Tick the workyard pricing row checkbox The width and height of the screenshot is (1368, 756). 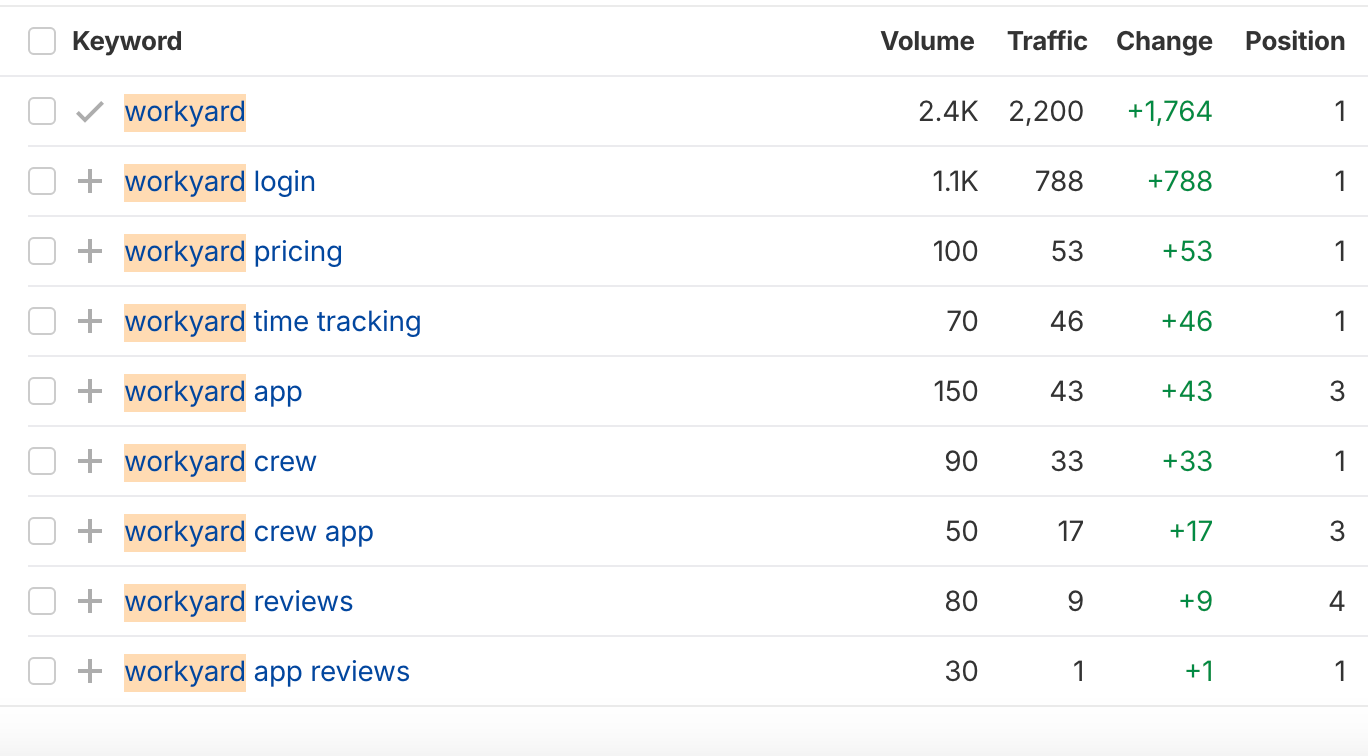click(x=42, y=252)
